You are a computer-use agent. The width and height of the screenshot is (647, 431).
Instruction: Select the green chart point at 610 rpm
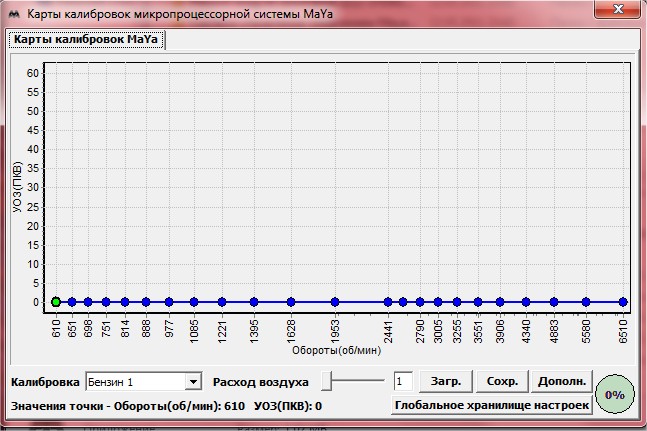point(56,301)
